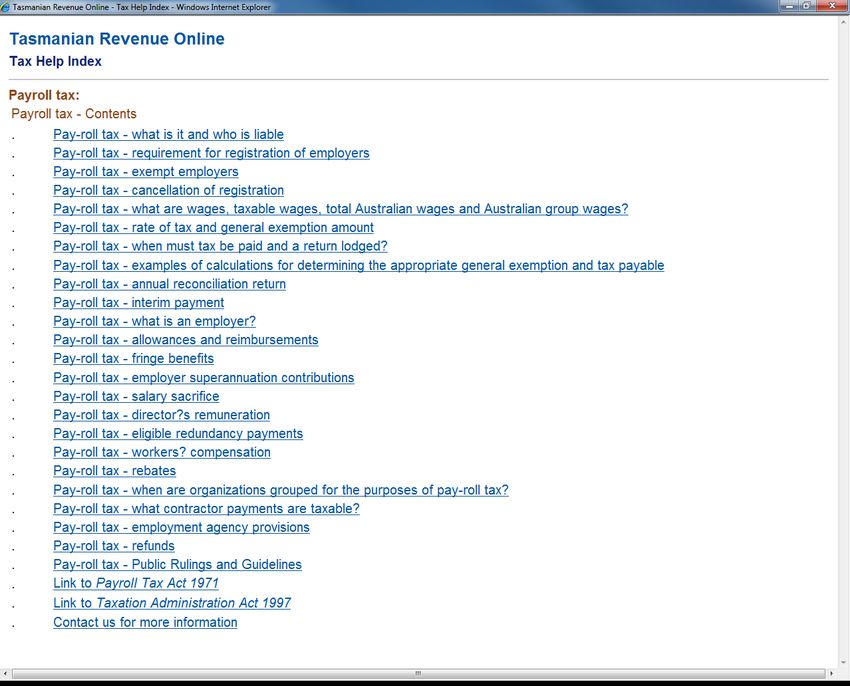Click the horizontal scrollbar thumb
Viewport: 850px width, 686px height.
tap(418, 674)
